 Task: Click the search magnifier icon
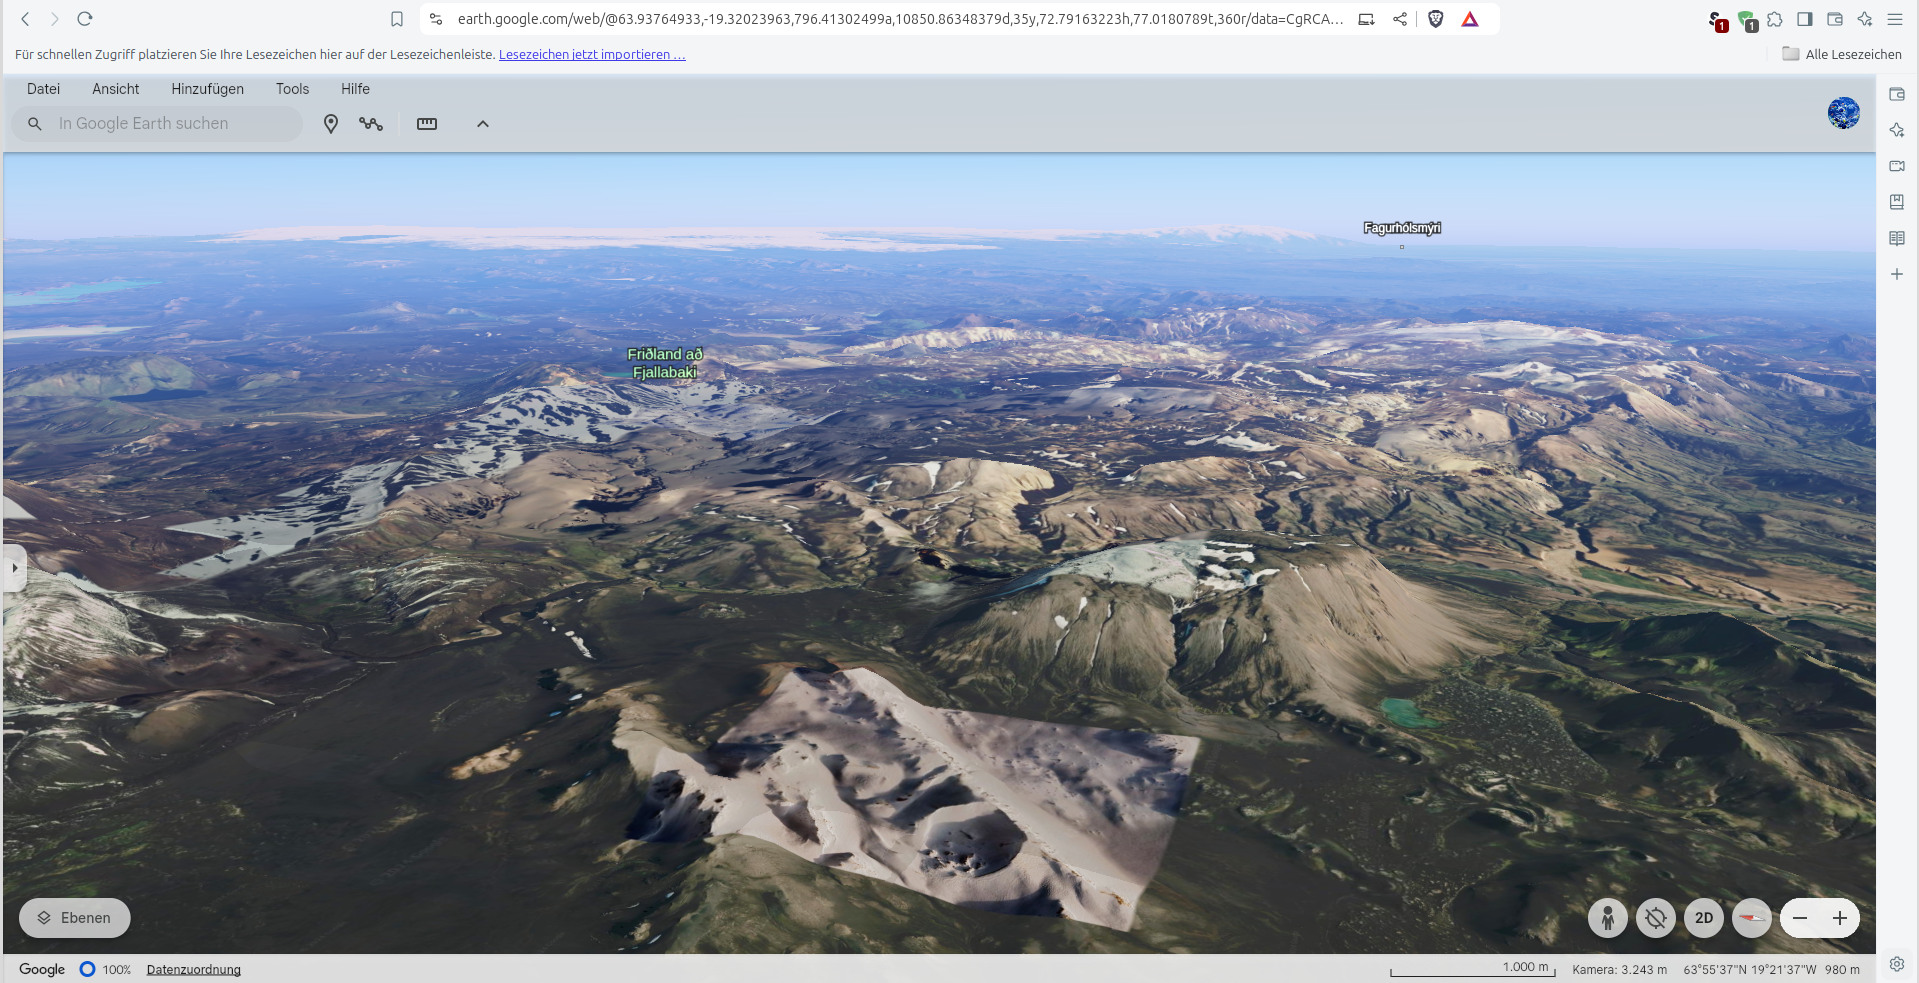35,124
